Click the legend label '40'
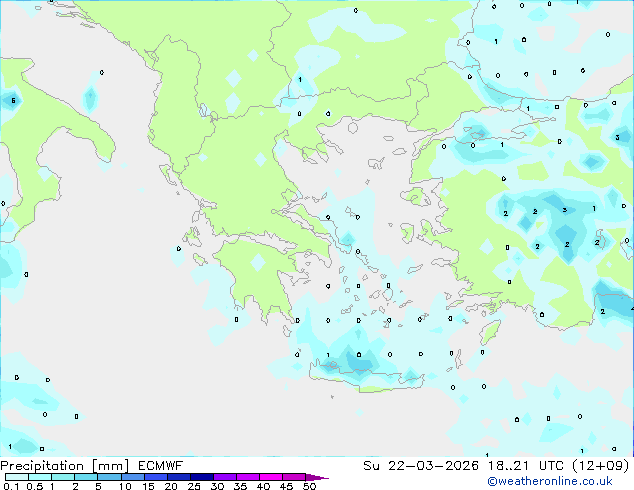Screen dimensions: 634x490 [263, 486]
